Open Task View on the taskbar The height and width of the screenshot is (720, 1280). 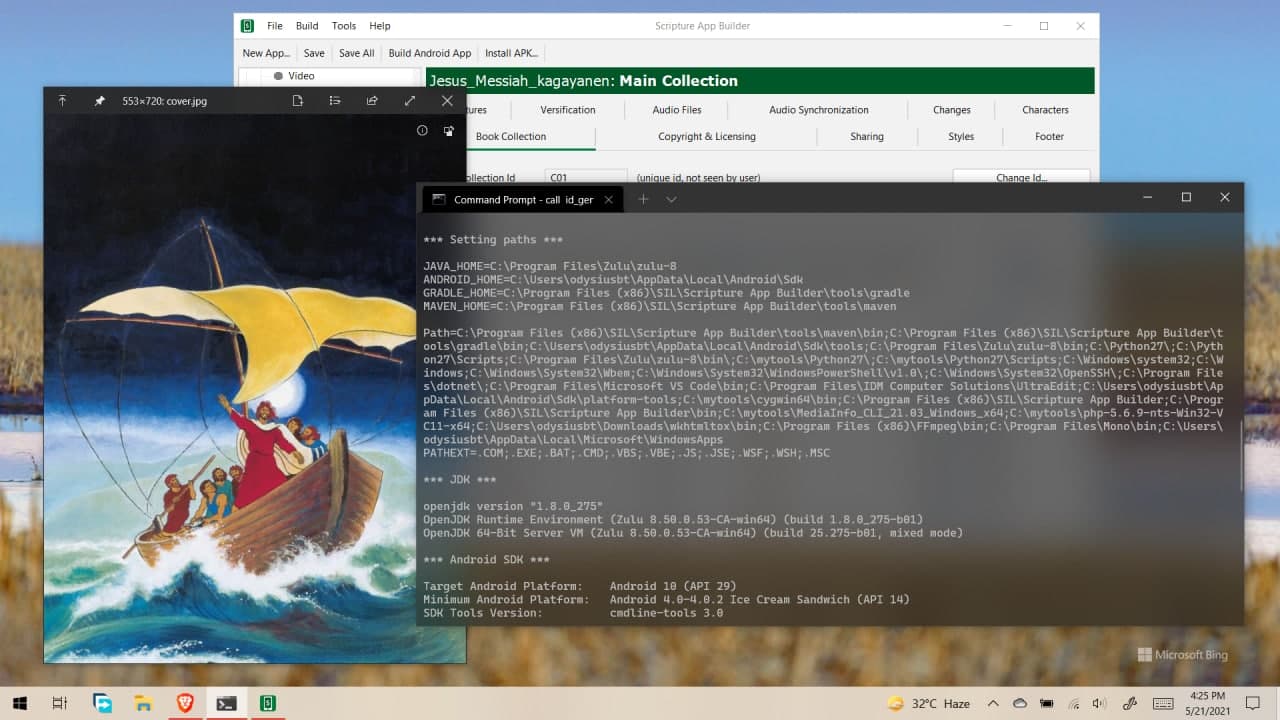59,703
